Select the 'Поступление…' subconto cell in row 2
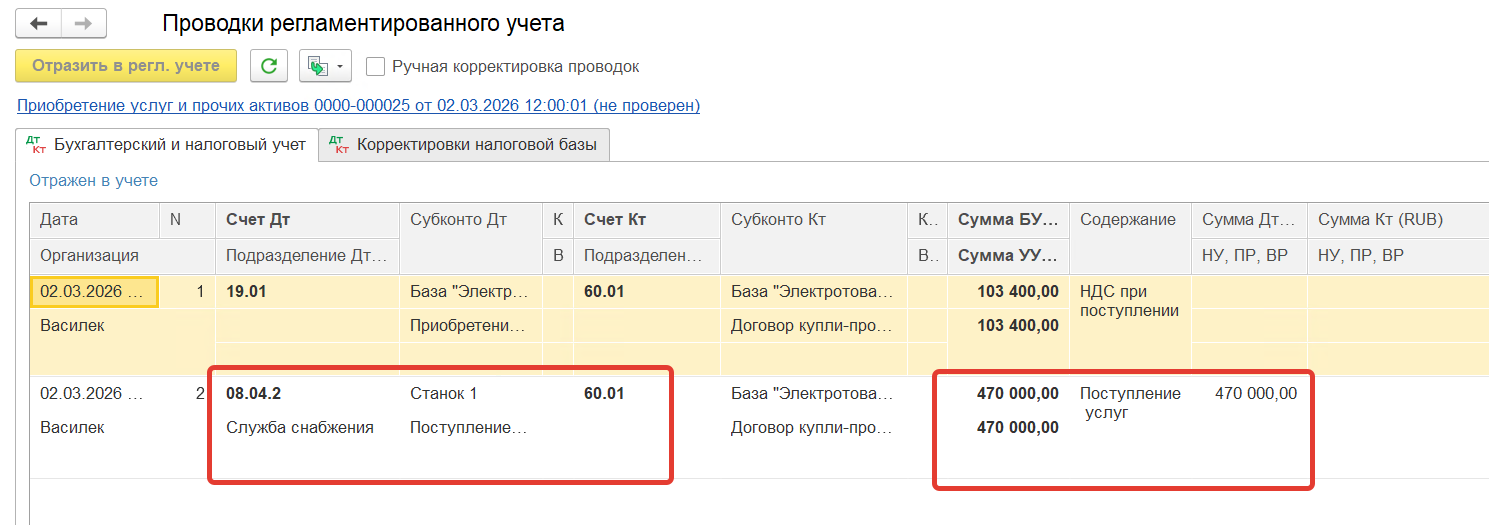This screenshot has width=1489, height=525. (x=471, y=428)
